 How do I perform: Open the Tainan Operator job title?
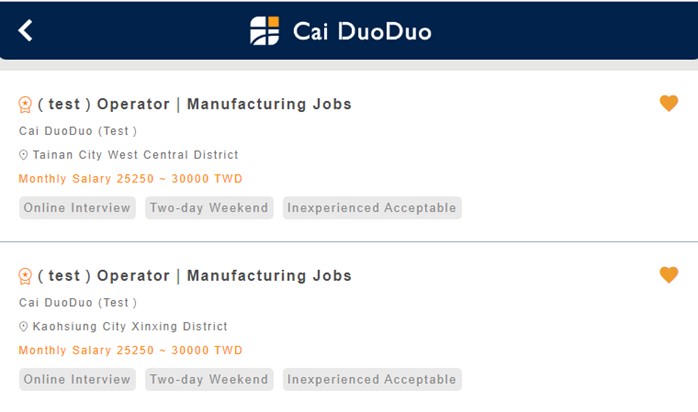(195, 104)
